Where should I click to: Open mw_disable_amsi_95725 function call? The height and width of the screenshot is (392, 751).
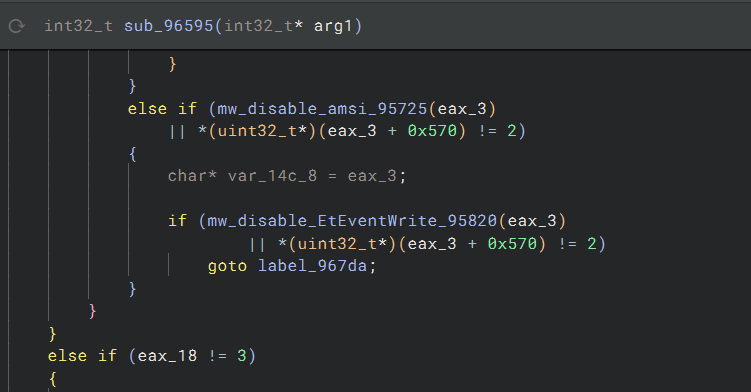tap(322, 109)
